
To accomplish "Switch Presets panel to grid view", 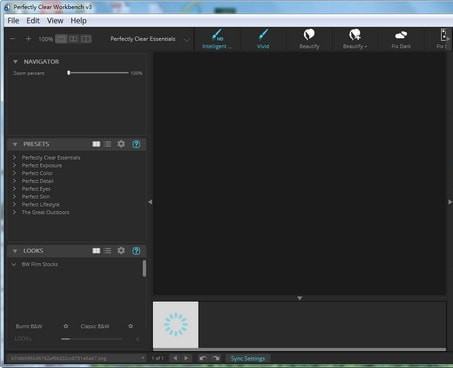I will point(96,144).
